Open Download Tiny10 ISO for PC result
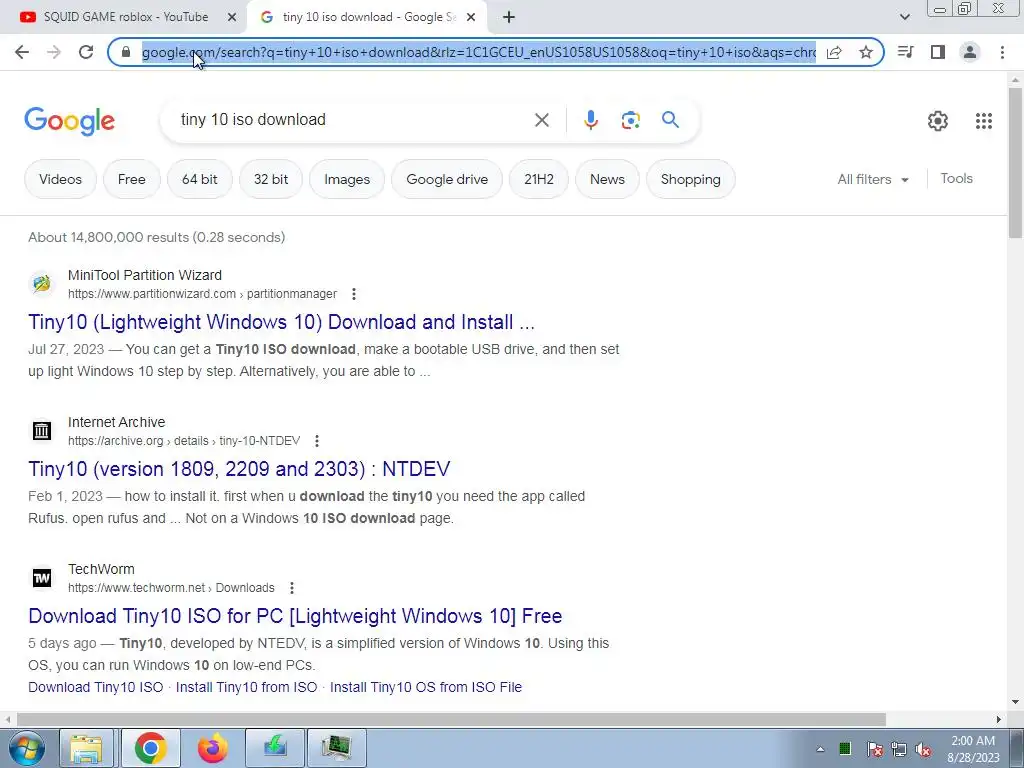Viewport: 1024px width, 768px height. click(295, 616)
